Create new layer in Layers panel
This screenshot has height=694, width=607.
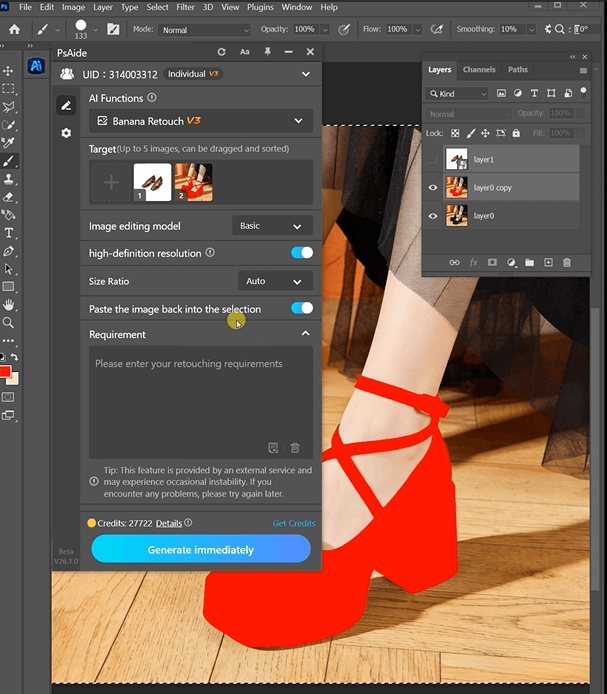pos(548,262)
